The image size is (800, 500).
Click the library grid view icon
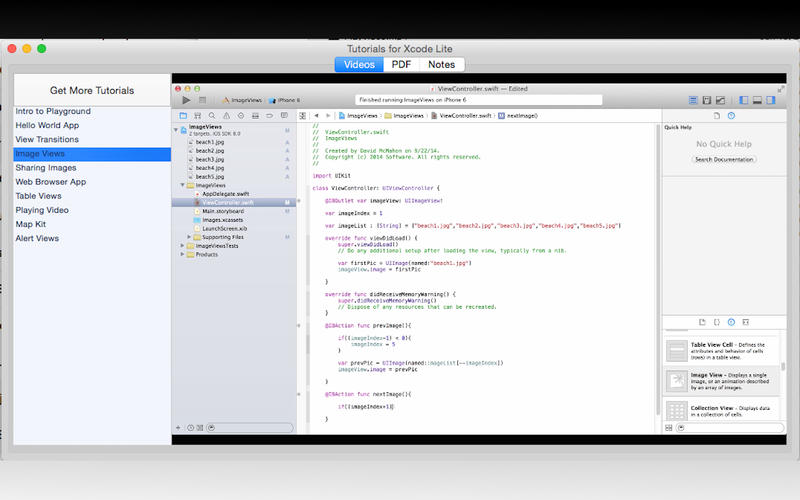click(669, 428)
